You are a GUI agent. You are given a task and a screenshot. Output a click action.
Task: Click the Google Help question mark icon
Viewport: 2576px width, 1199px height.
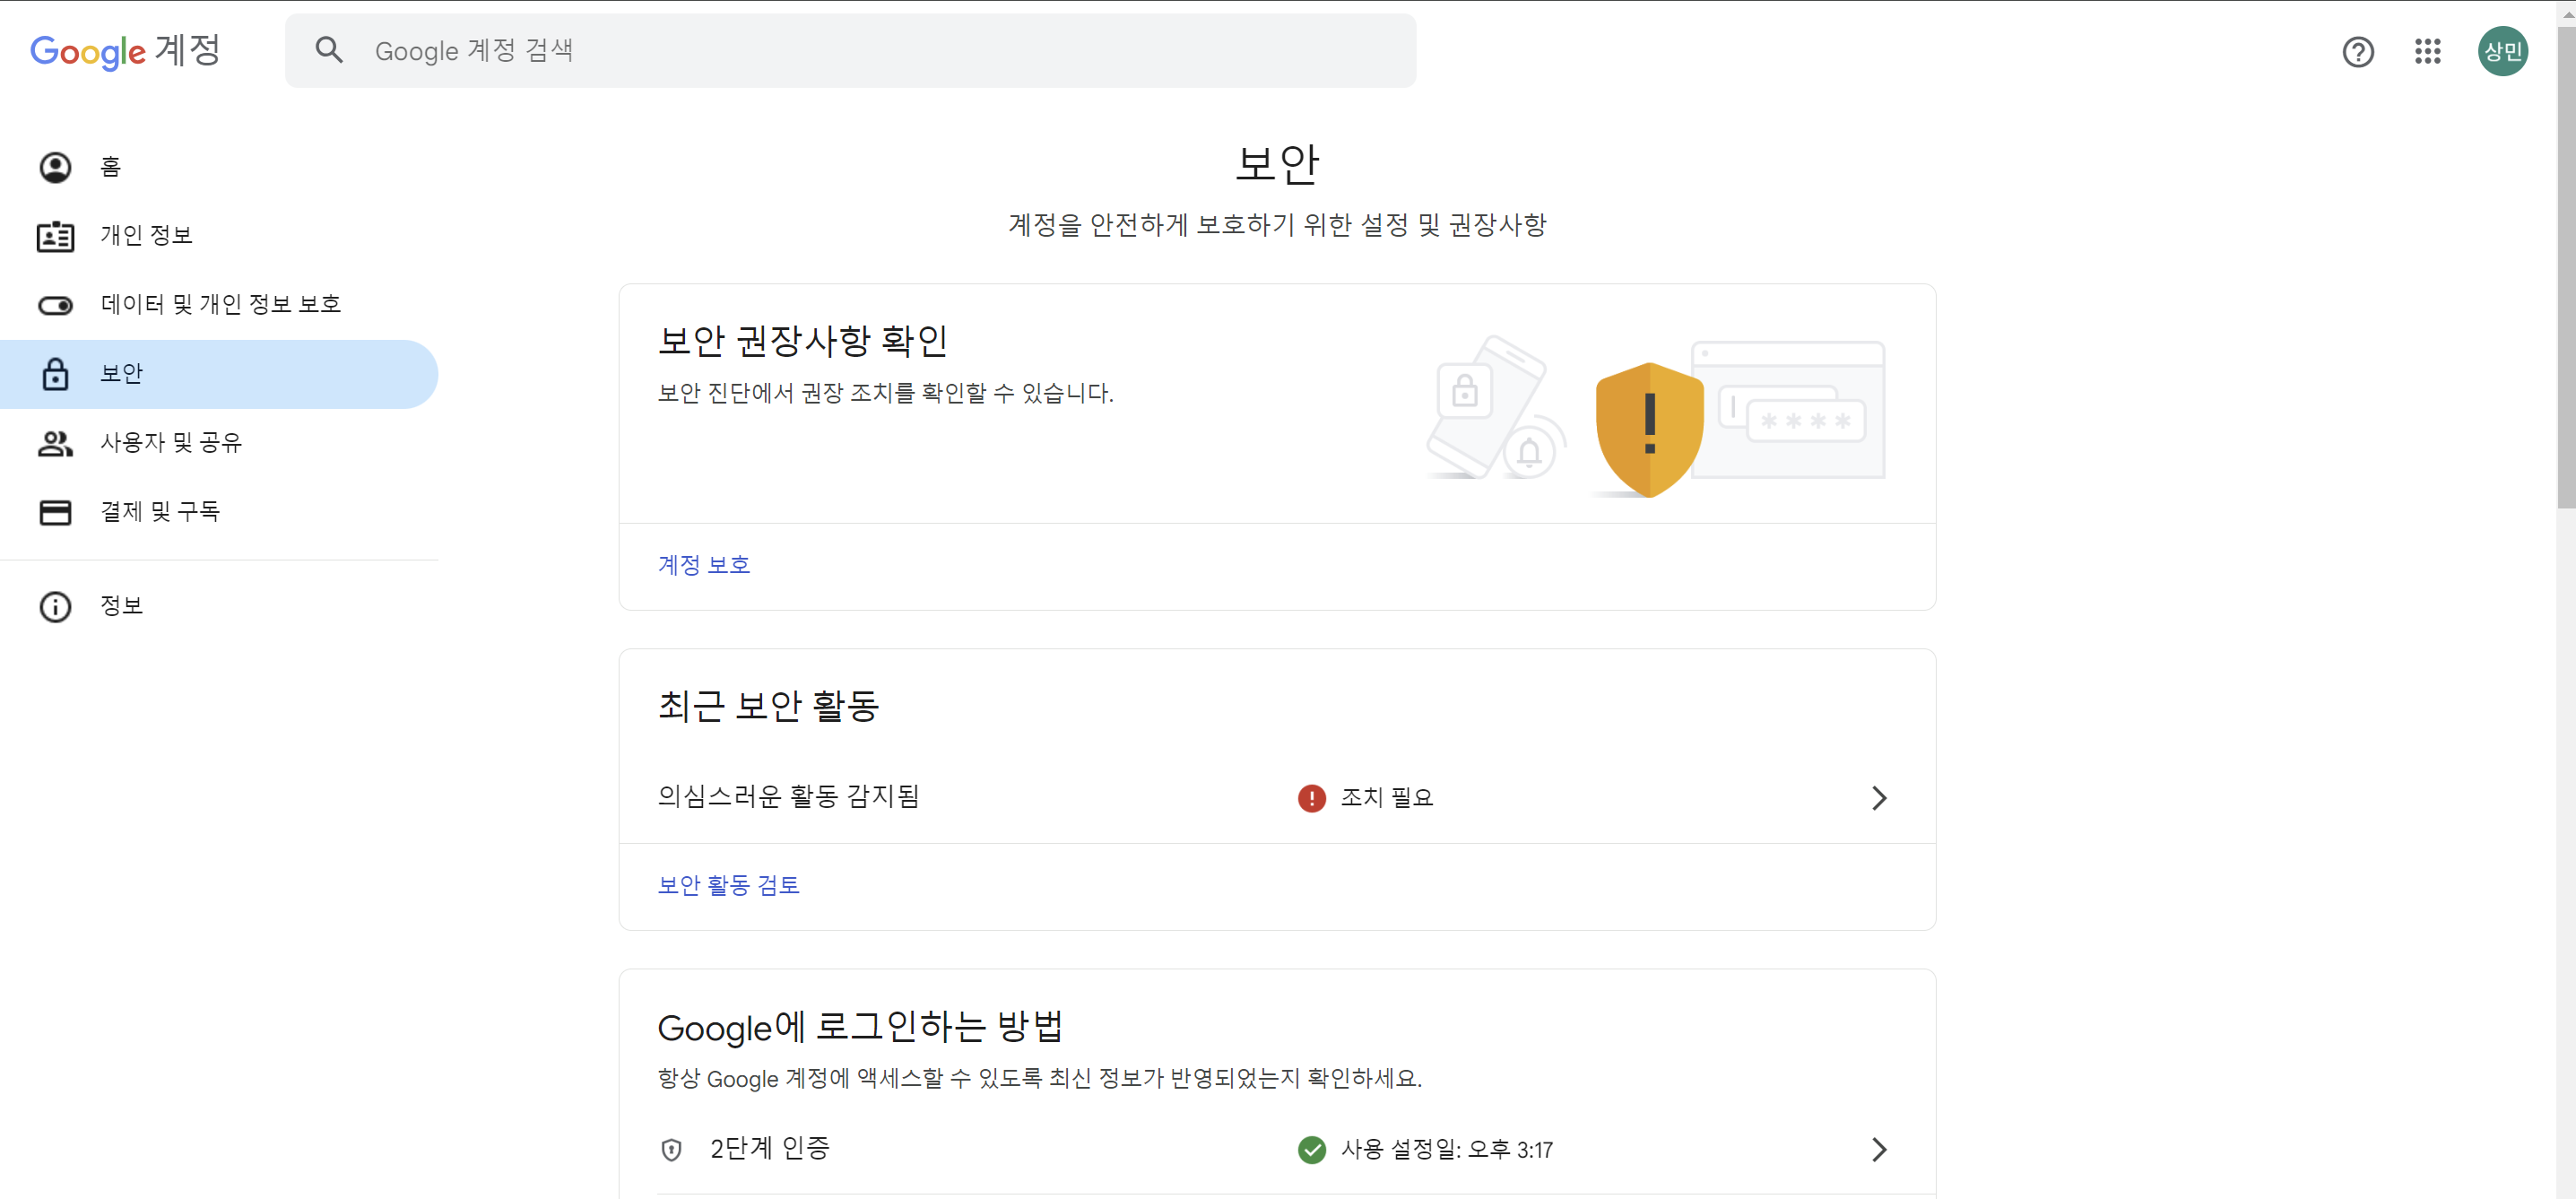(x=2357, y=51)
